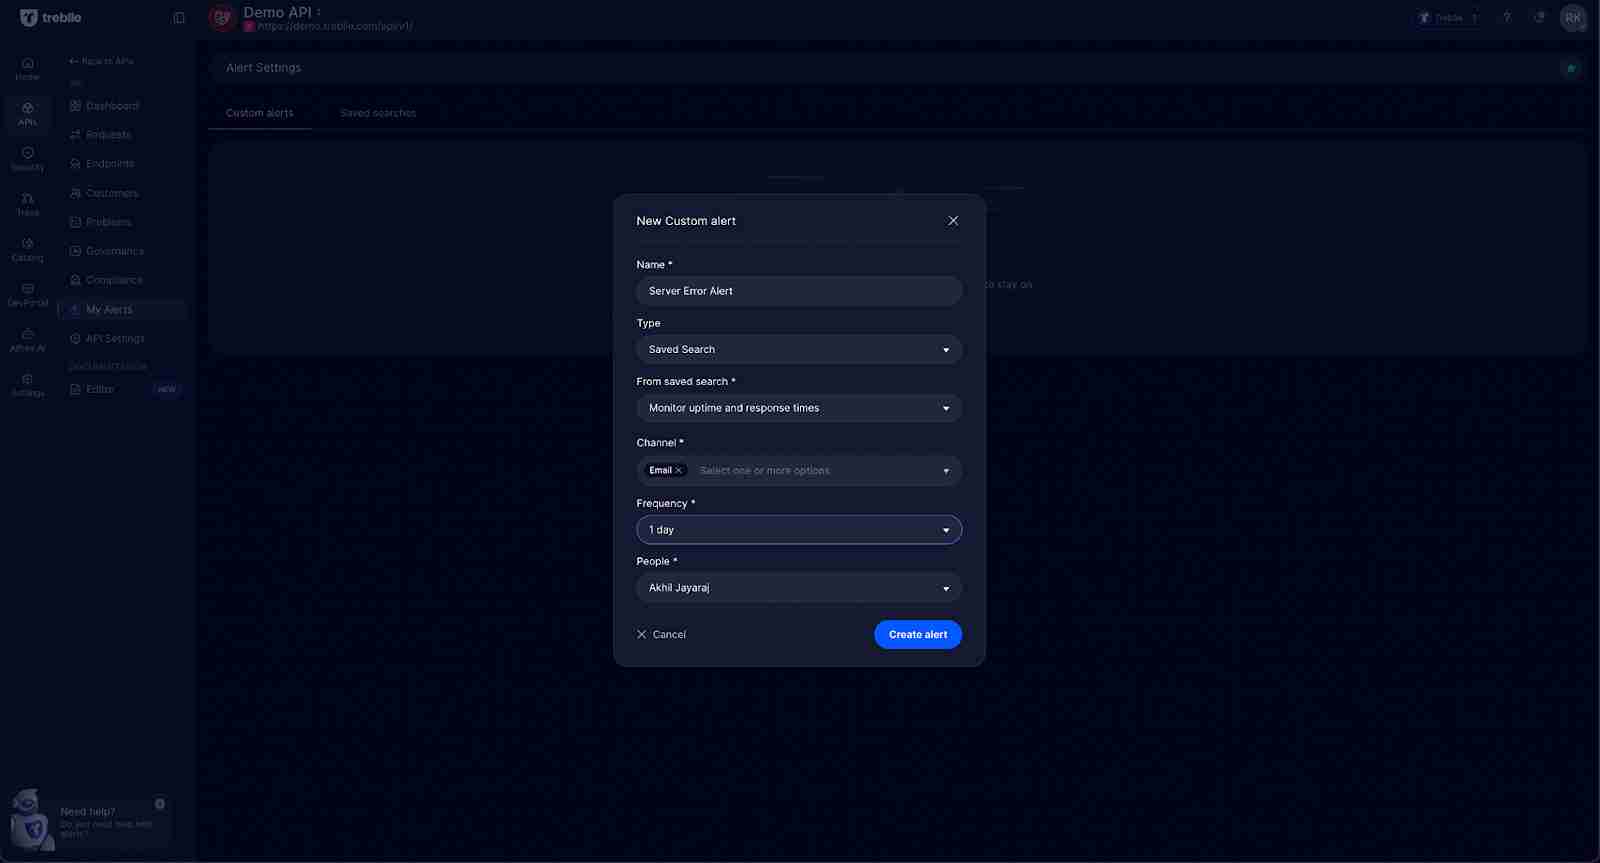The height and width of the screenshot is (863, 1600).
Task: Open My Alerts in the API menu
Action: [x=122, y=310]
